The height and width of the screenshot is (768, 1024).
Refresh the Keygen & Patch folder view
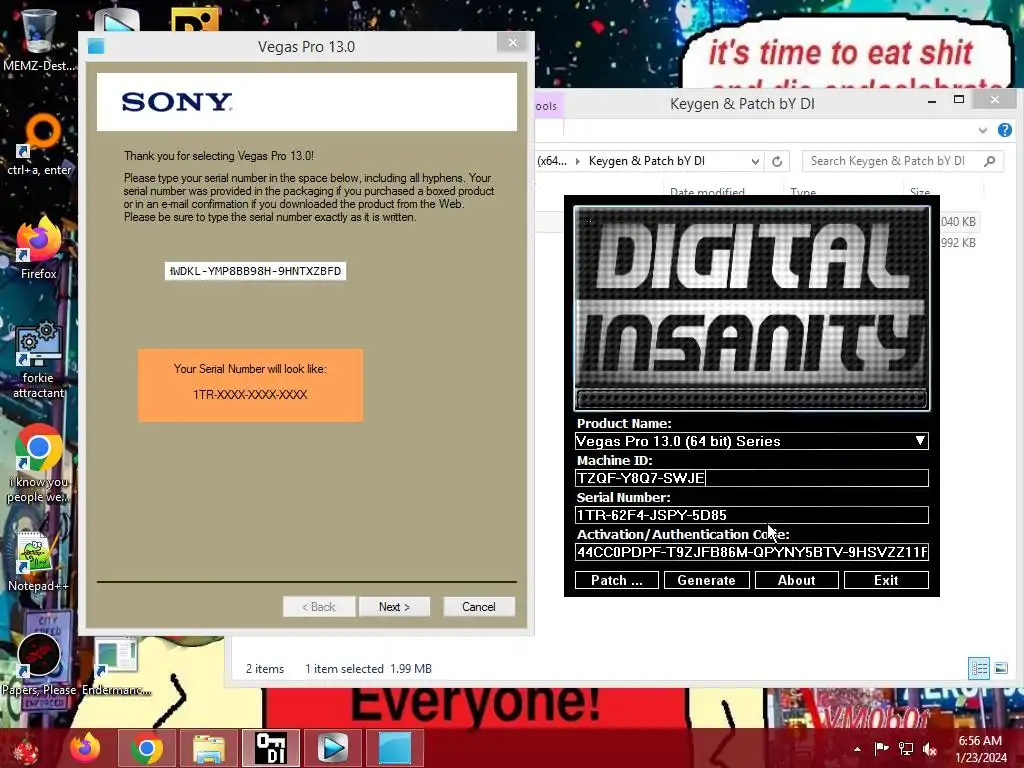(x=776, y=161)
